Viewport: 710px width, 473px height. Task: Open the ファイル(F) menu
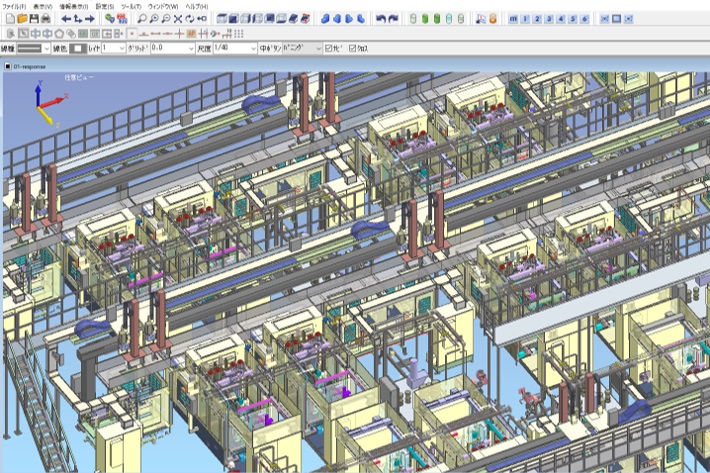pos(14,6)
